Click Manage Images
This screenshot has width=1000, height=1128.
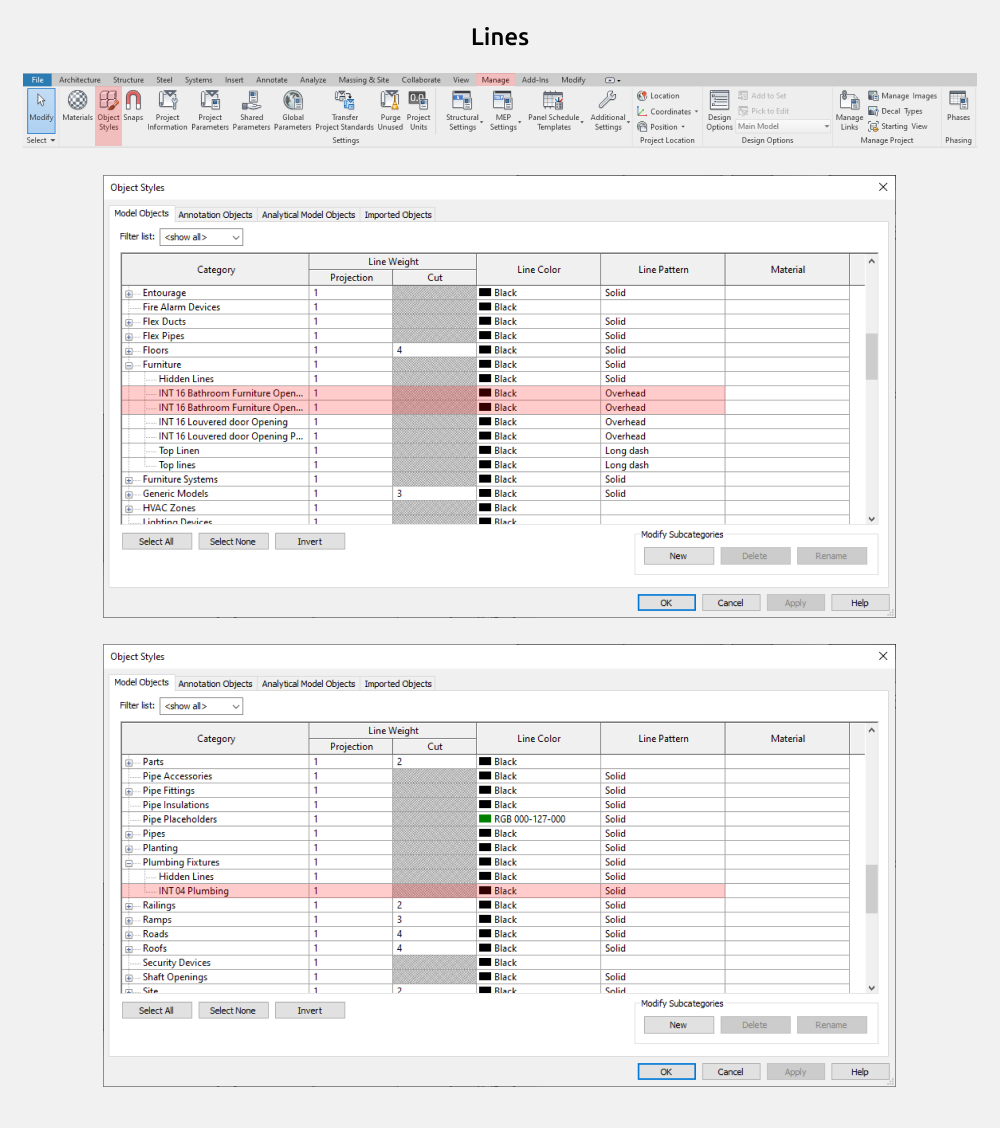[x=902, y=96]
